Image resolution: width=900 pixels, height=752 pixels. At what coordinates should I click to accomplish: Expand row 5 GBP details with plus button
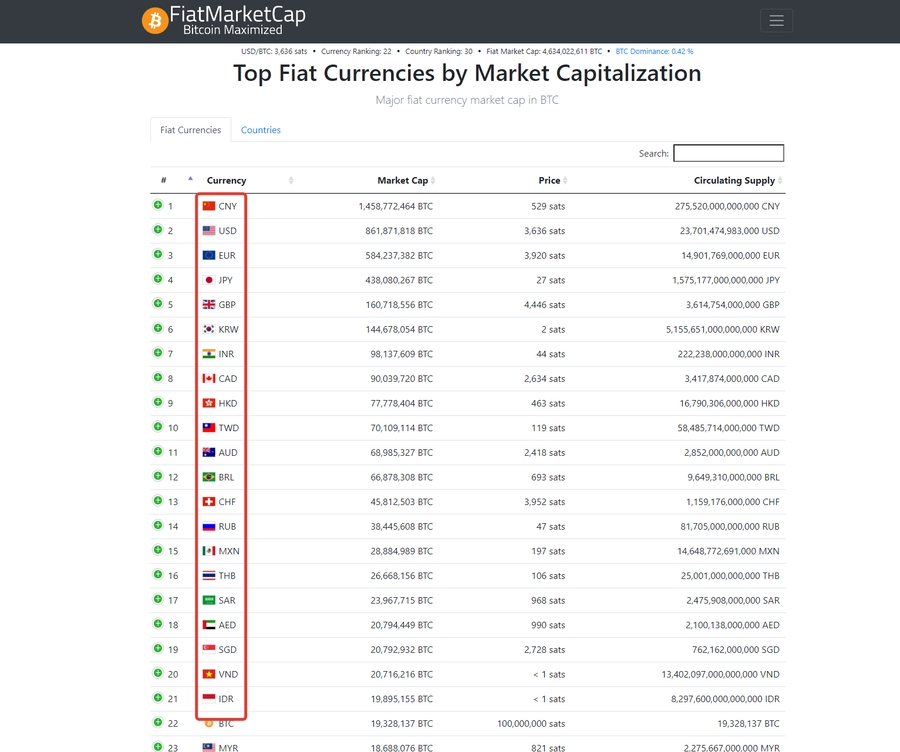click(158, 304)
